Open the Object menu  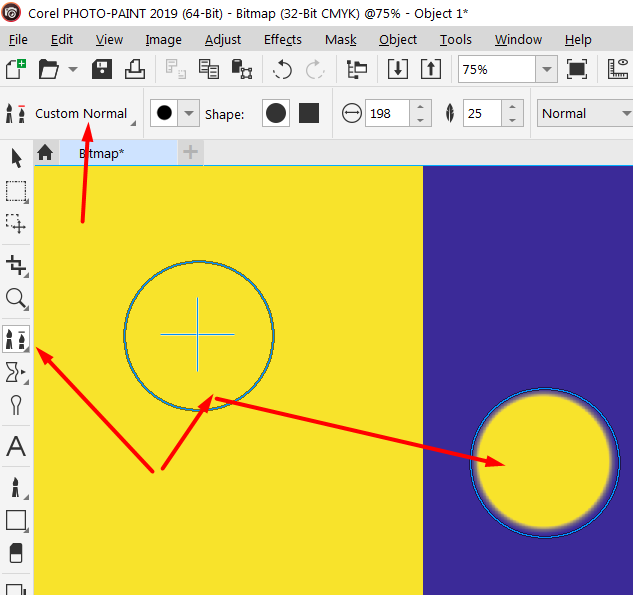click(x=398, y=40)
